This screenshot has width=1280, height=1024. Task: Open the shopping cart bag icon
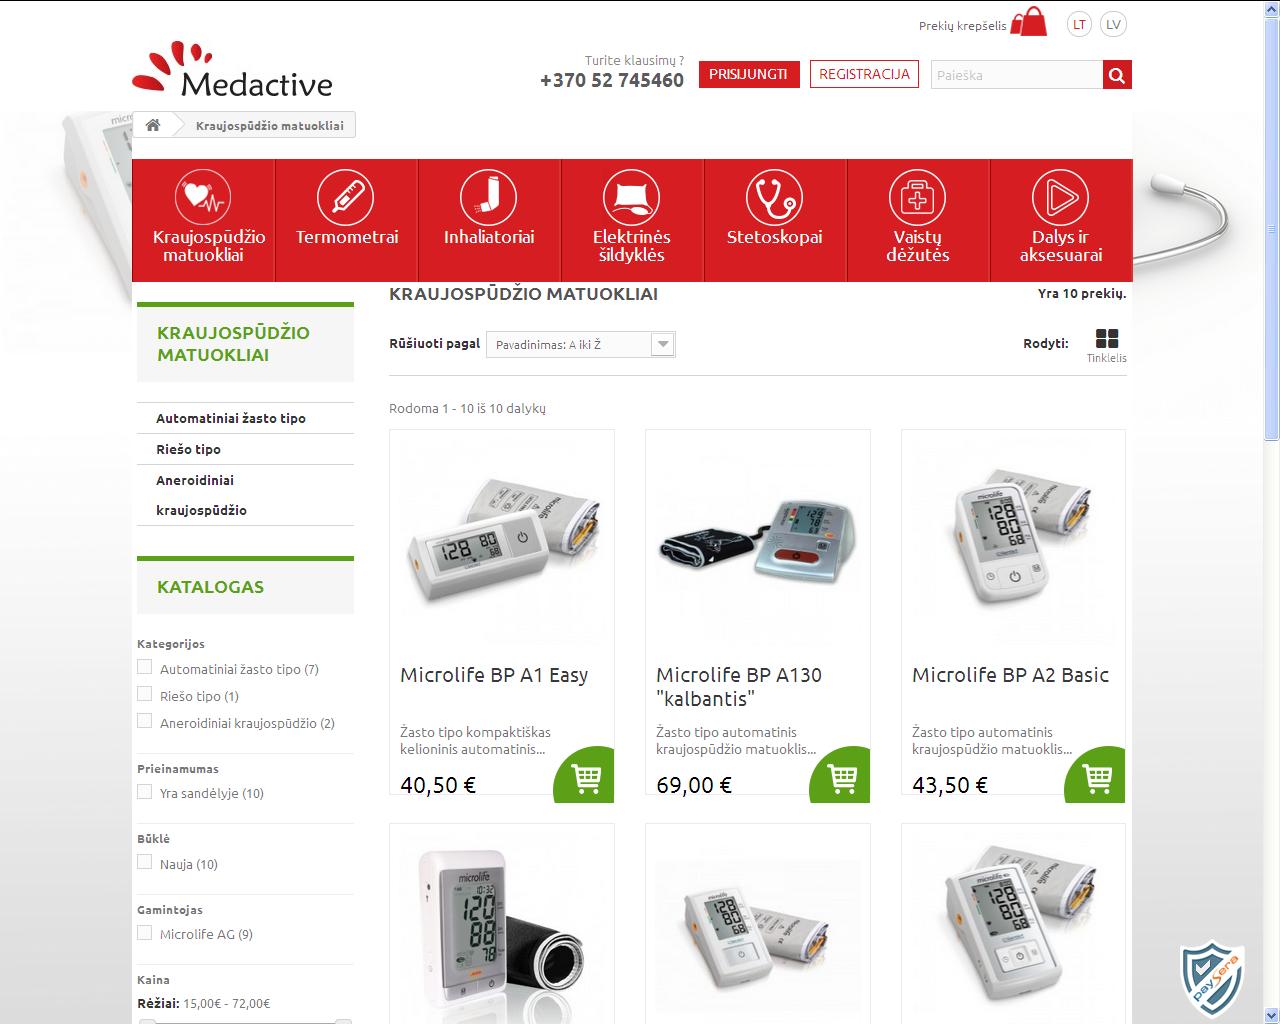pos(1028,22)
